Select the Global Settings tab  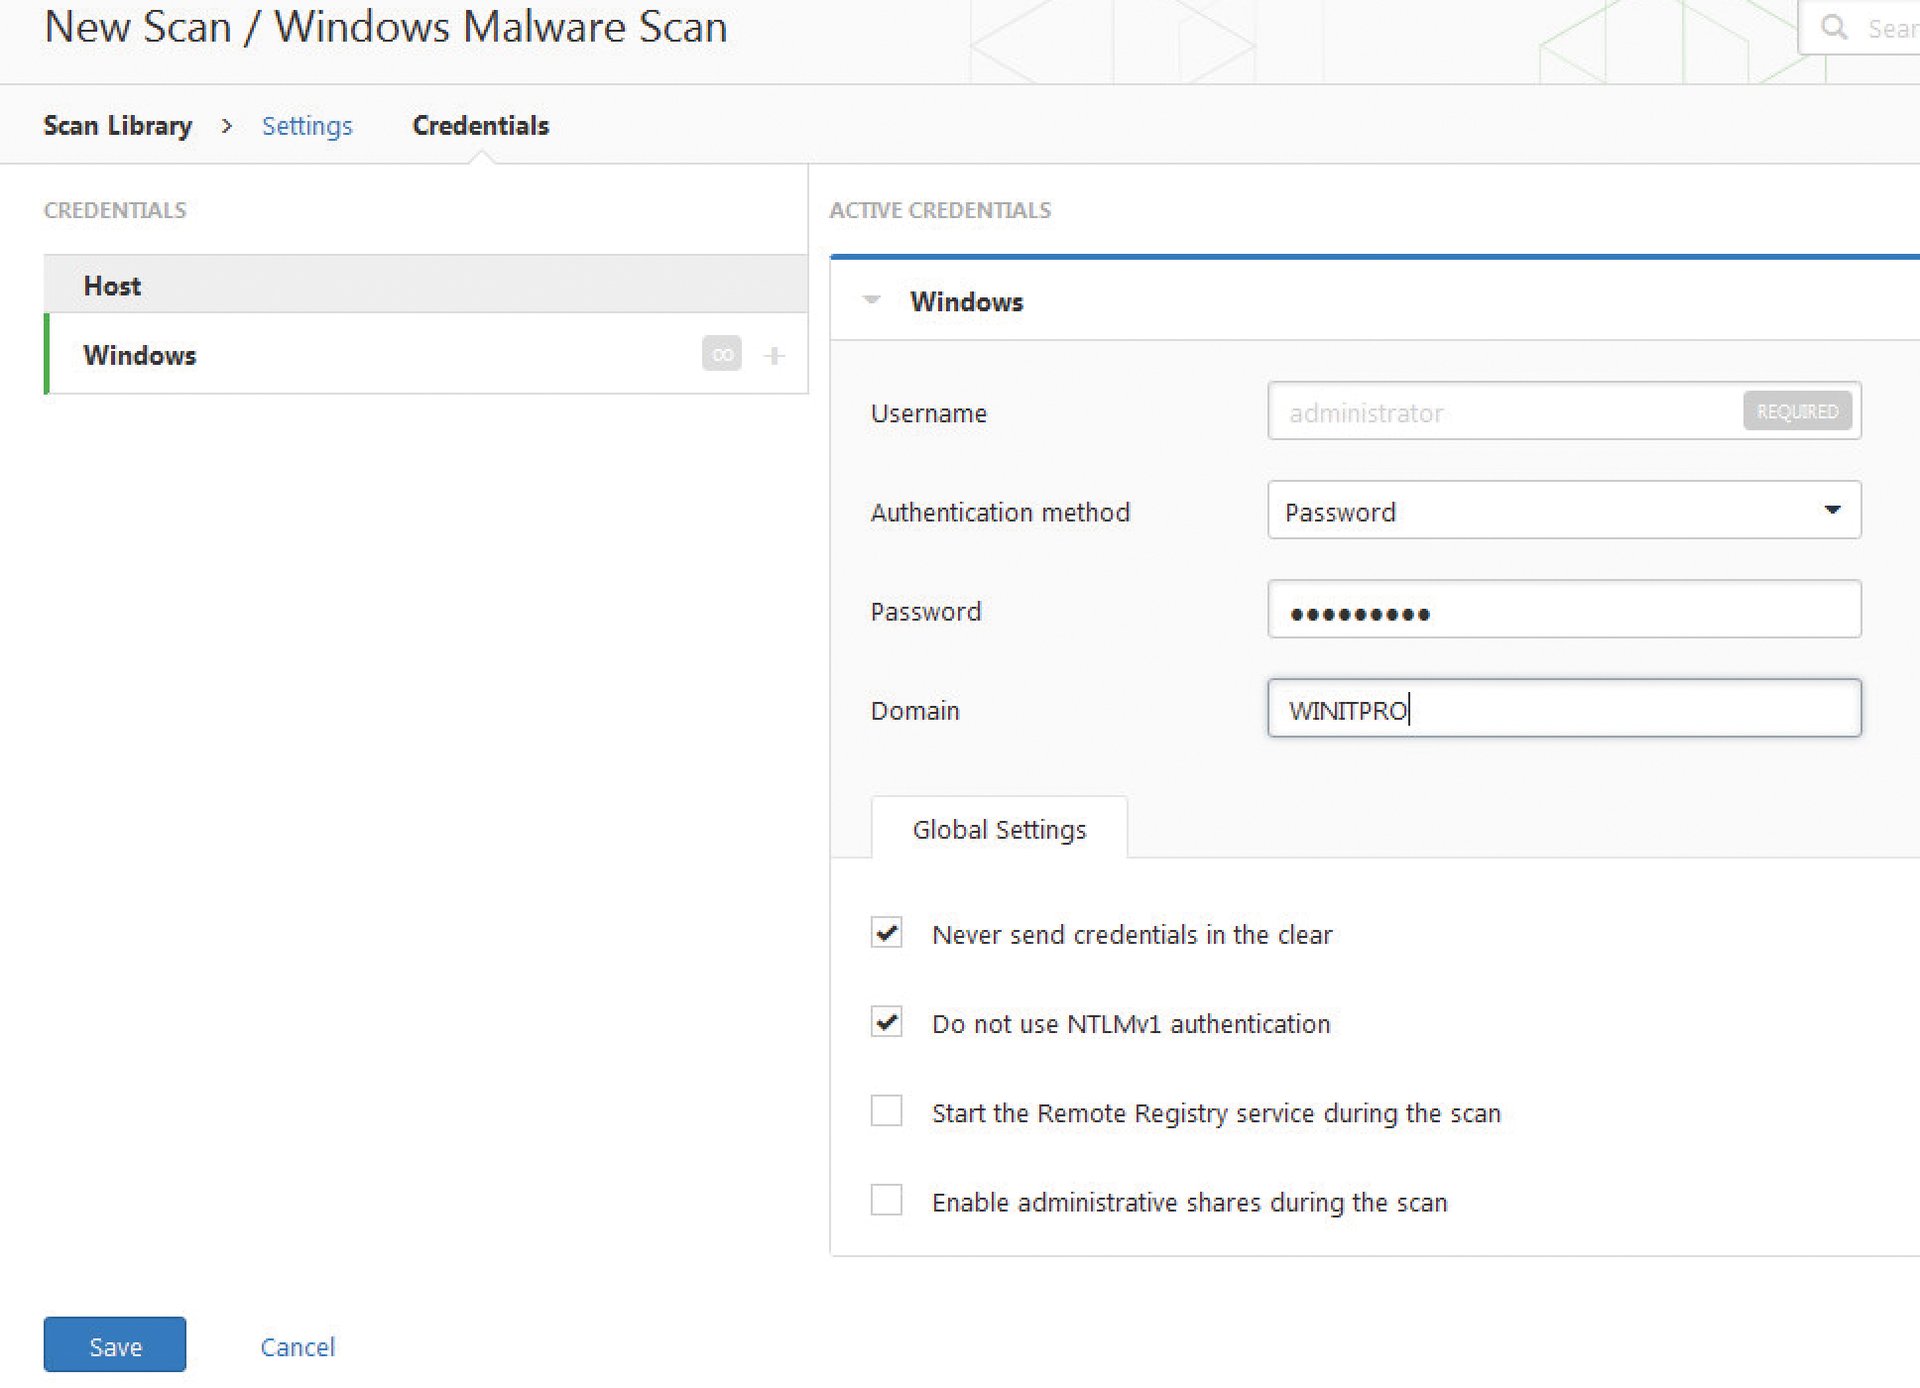(998, 829)
